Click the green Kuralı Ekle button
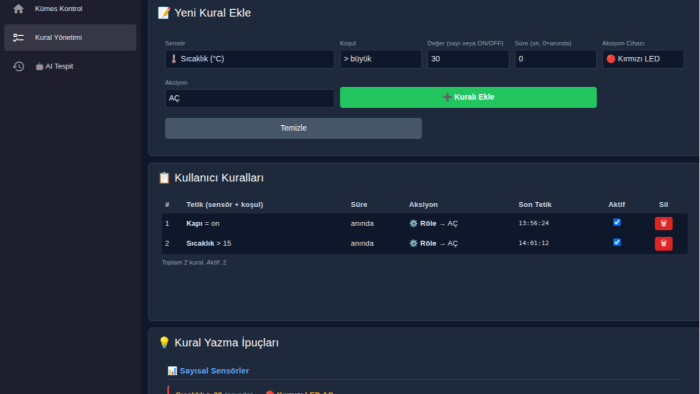 468,97
